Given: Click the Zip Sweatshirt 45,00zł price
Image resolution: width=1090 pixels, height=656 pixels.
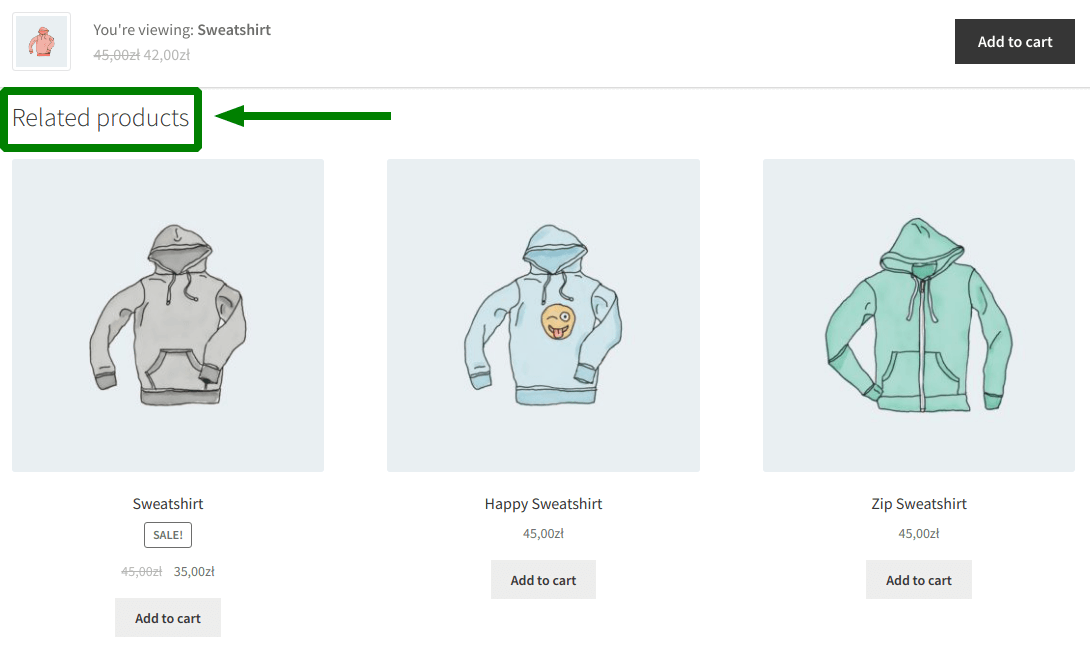Looking at the screenshot, I should tap(918, 534).
